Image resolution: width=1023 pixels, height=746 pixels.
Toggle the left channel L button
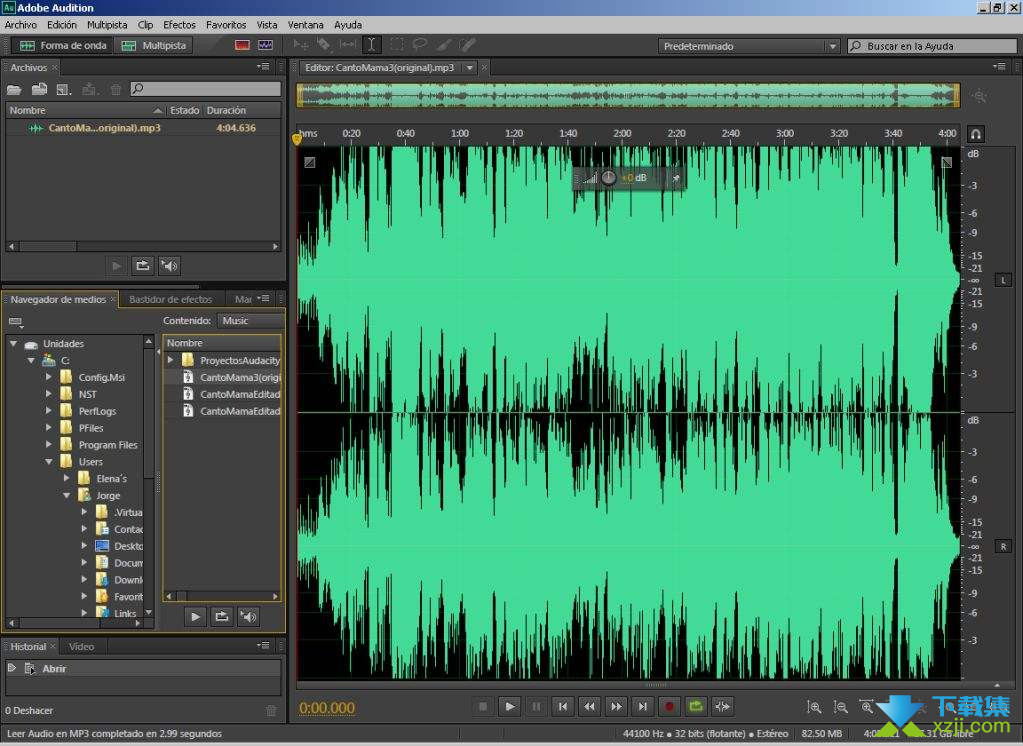tap(1003, 280)
